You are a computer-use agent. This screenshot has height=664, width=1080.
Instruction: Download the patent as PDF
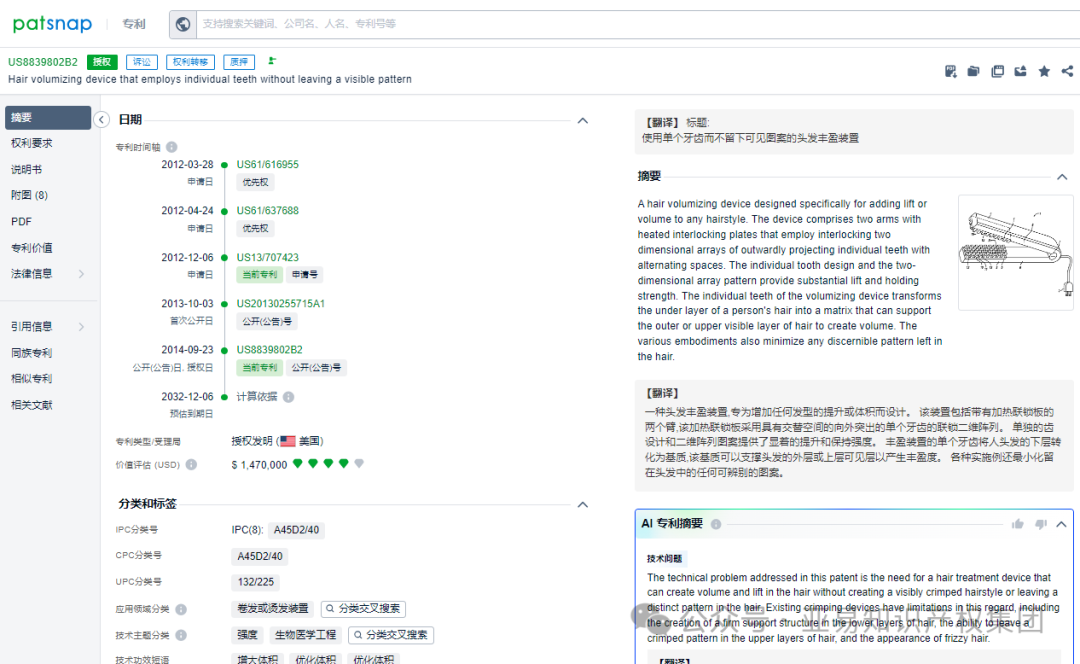(x=951, y=71)
